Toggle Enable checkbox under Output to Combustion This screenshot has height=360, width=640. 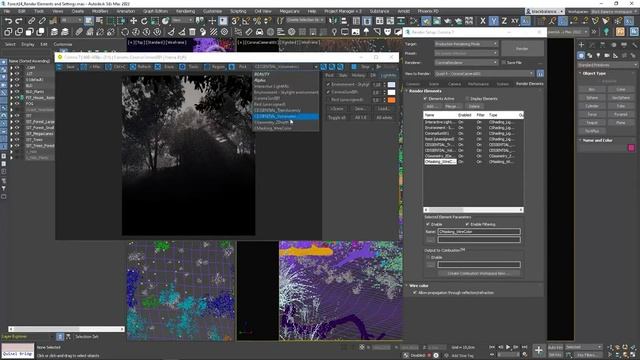click(x=428, y=258)
